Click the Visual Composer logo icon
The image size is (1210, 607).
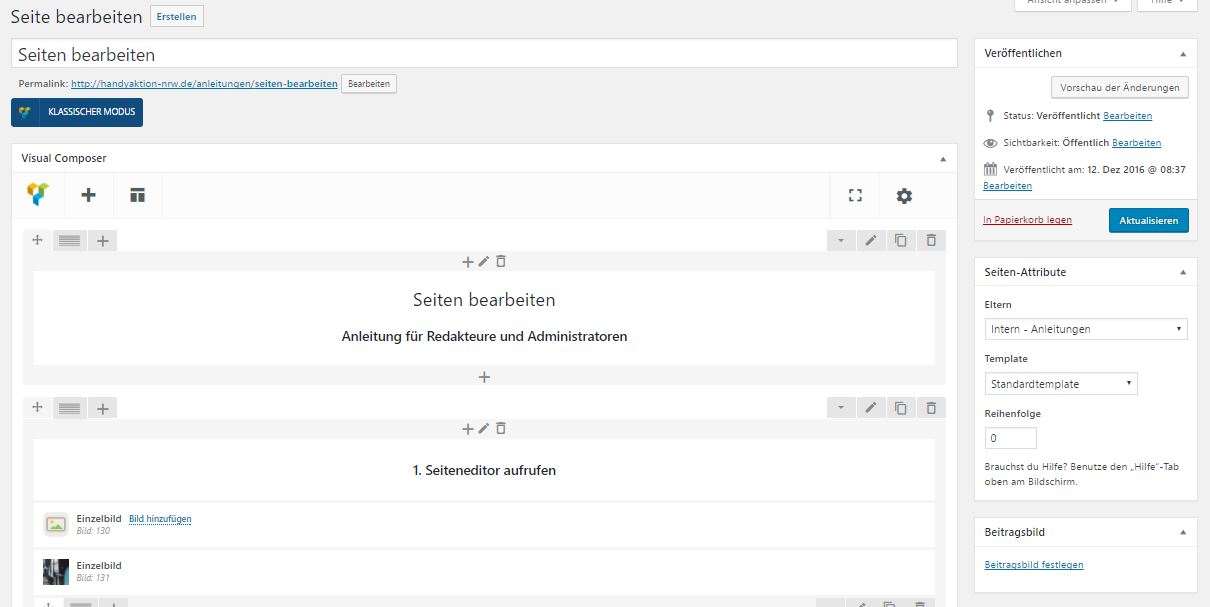38,195
